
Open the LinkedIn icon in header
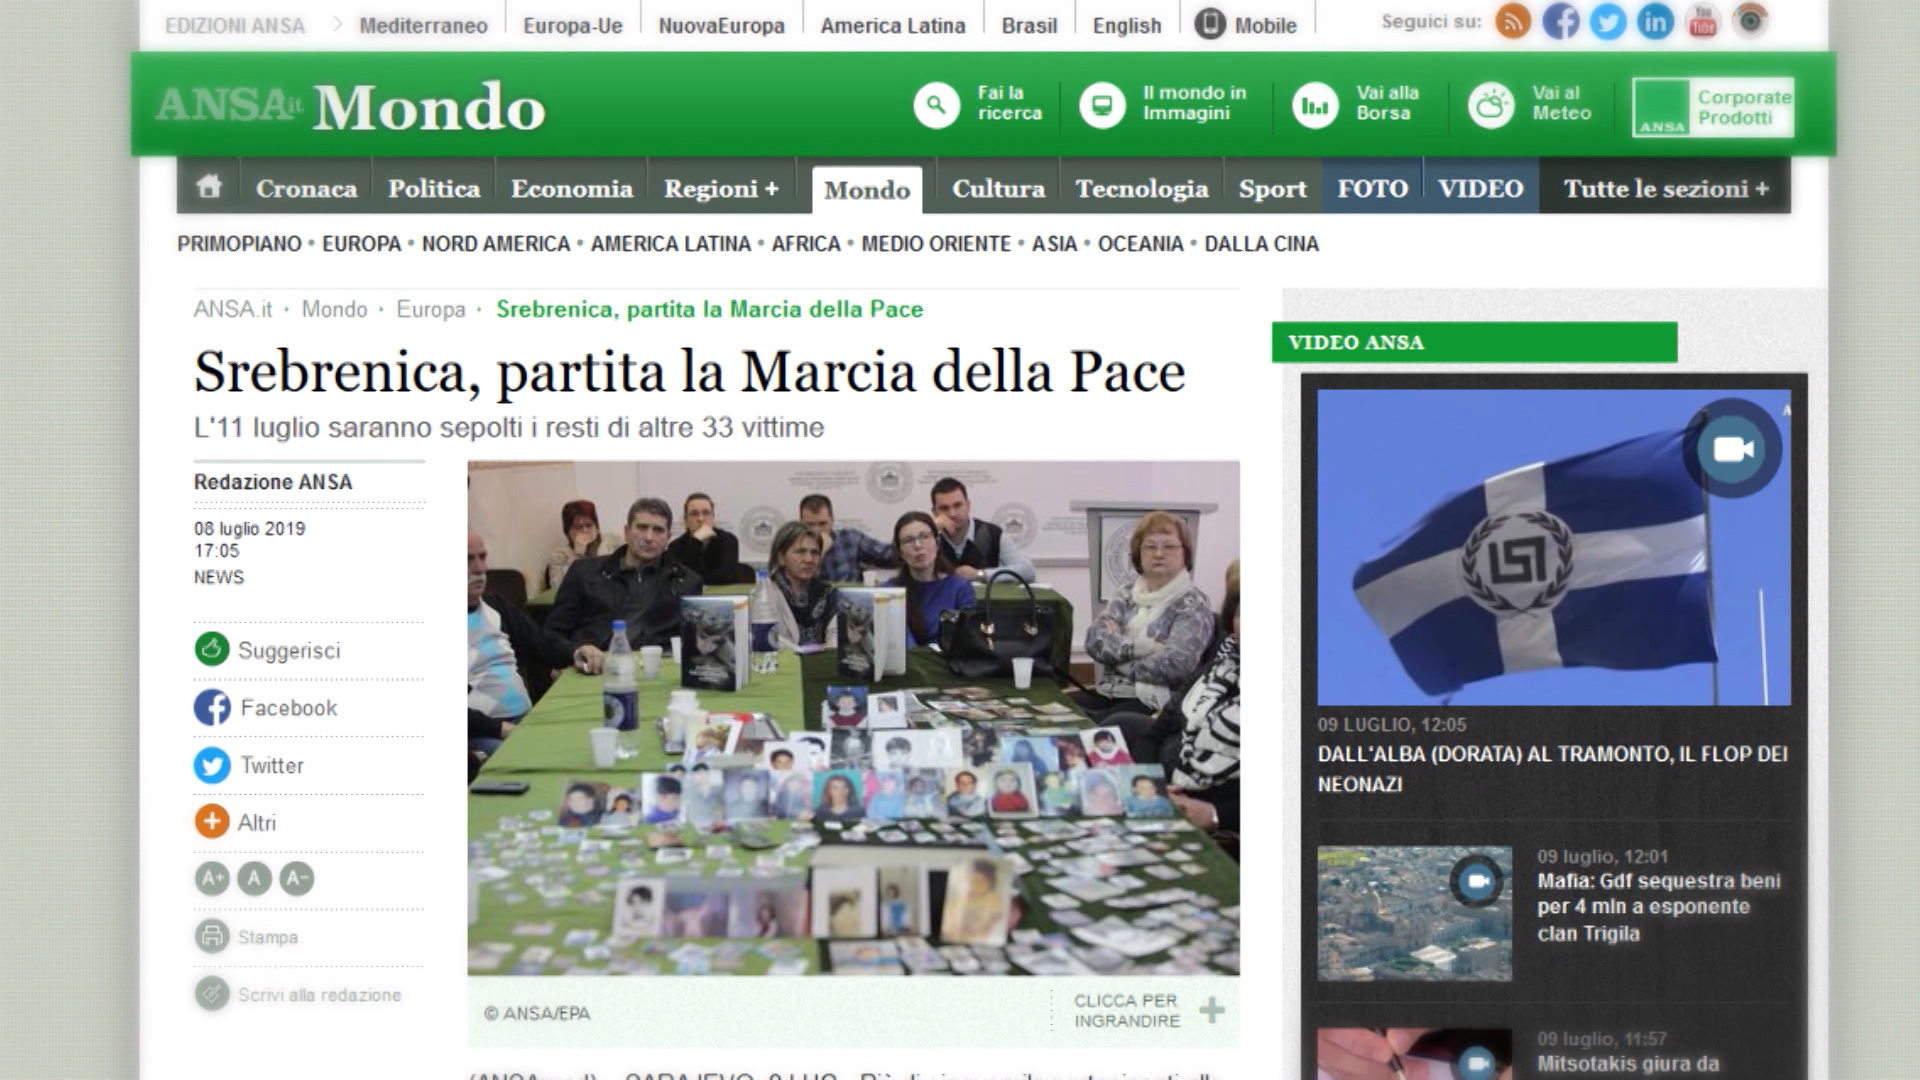[1655, 22]
